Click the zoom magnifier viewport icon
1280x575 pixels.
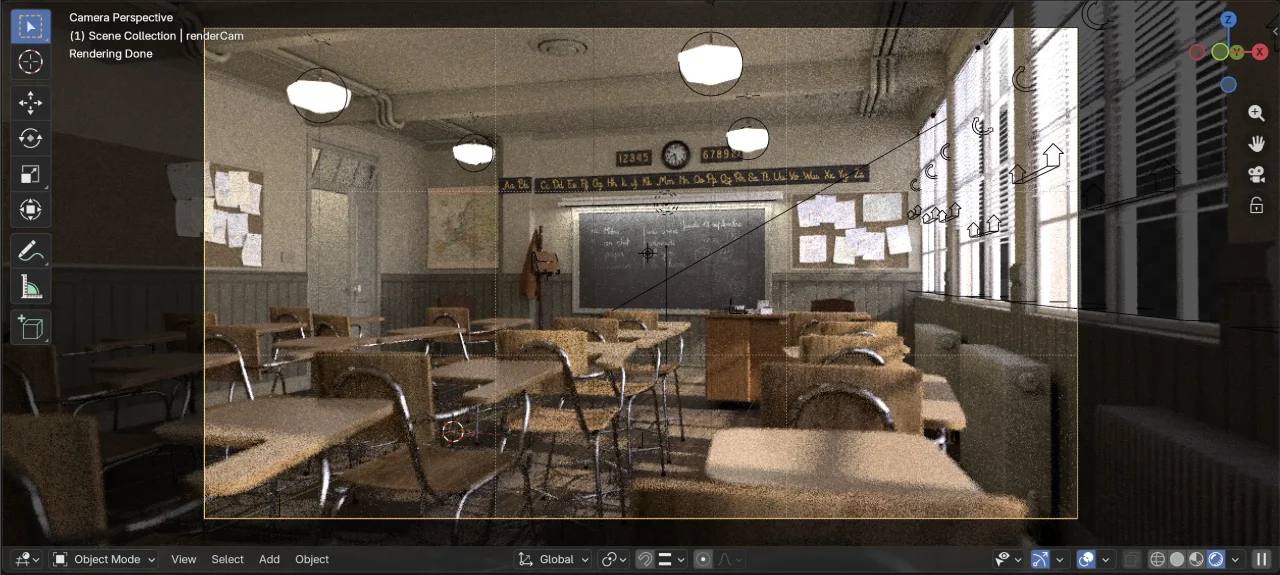point(1257,113)
